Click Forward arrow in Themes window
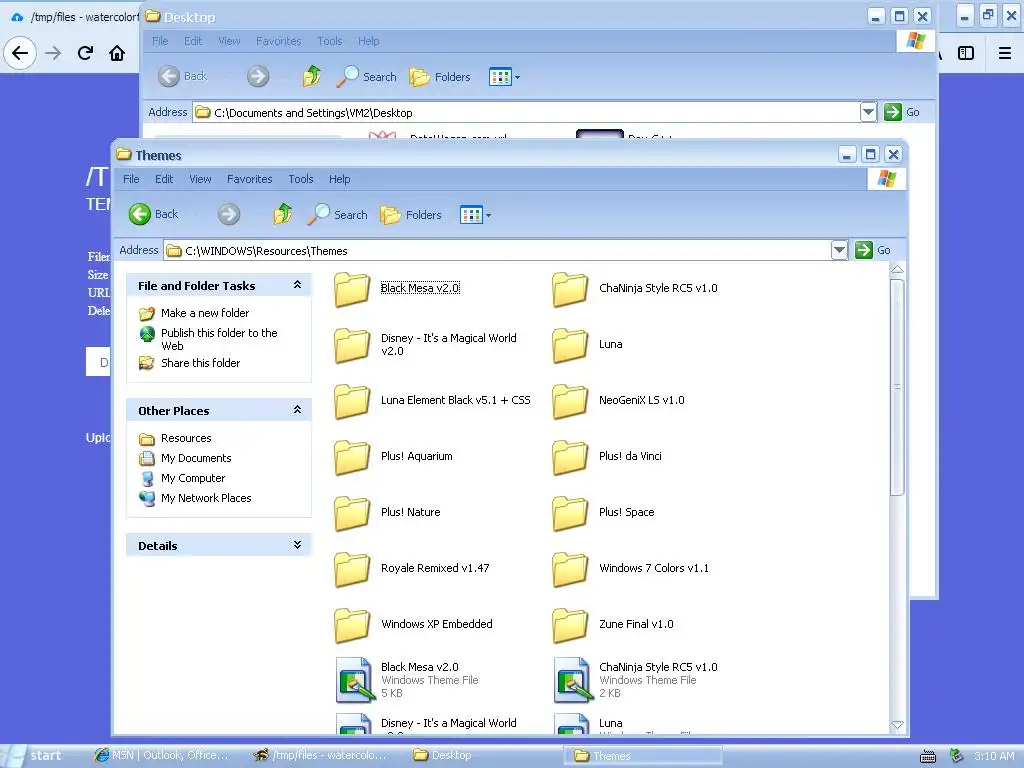1024x768 pixels. point(229,214)
